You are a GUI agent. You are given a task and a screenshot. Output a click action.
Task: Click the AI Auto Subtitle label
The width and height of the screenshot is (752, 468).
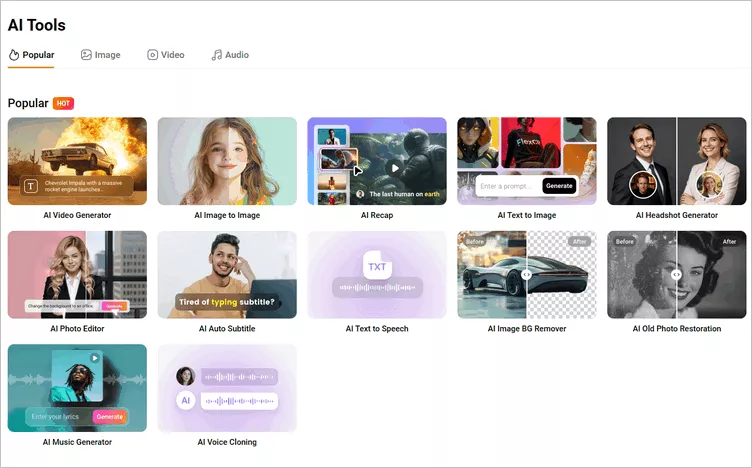[227, 328]
